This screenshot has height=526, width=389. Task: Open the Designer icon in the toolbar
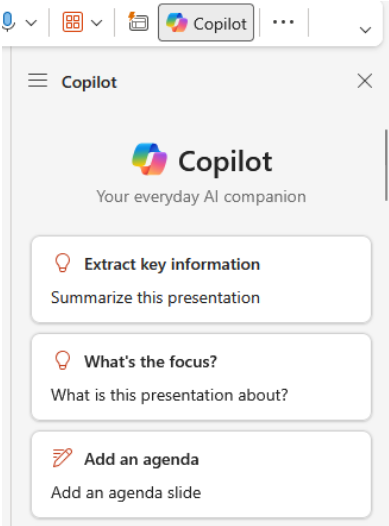click(x=138, y=21)
